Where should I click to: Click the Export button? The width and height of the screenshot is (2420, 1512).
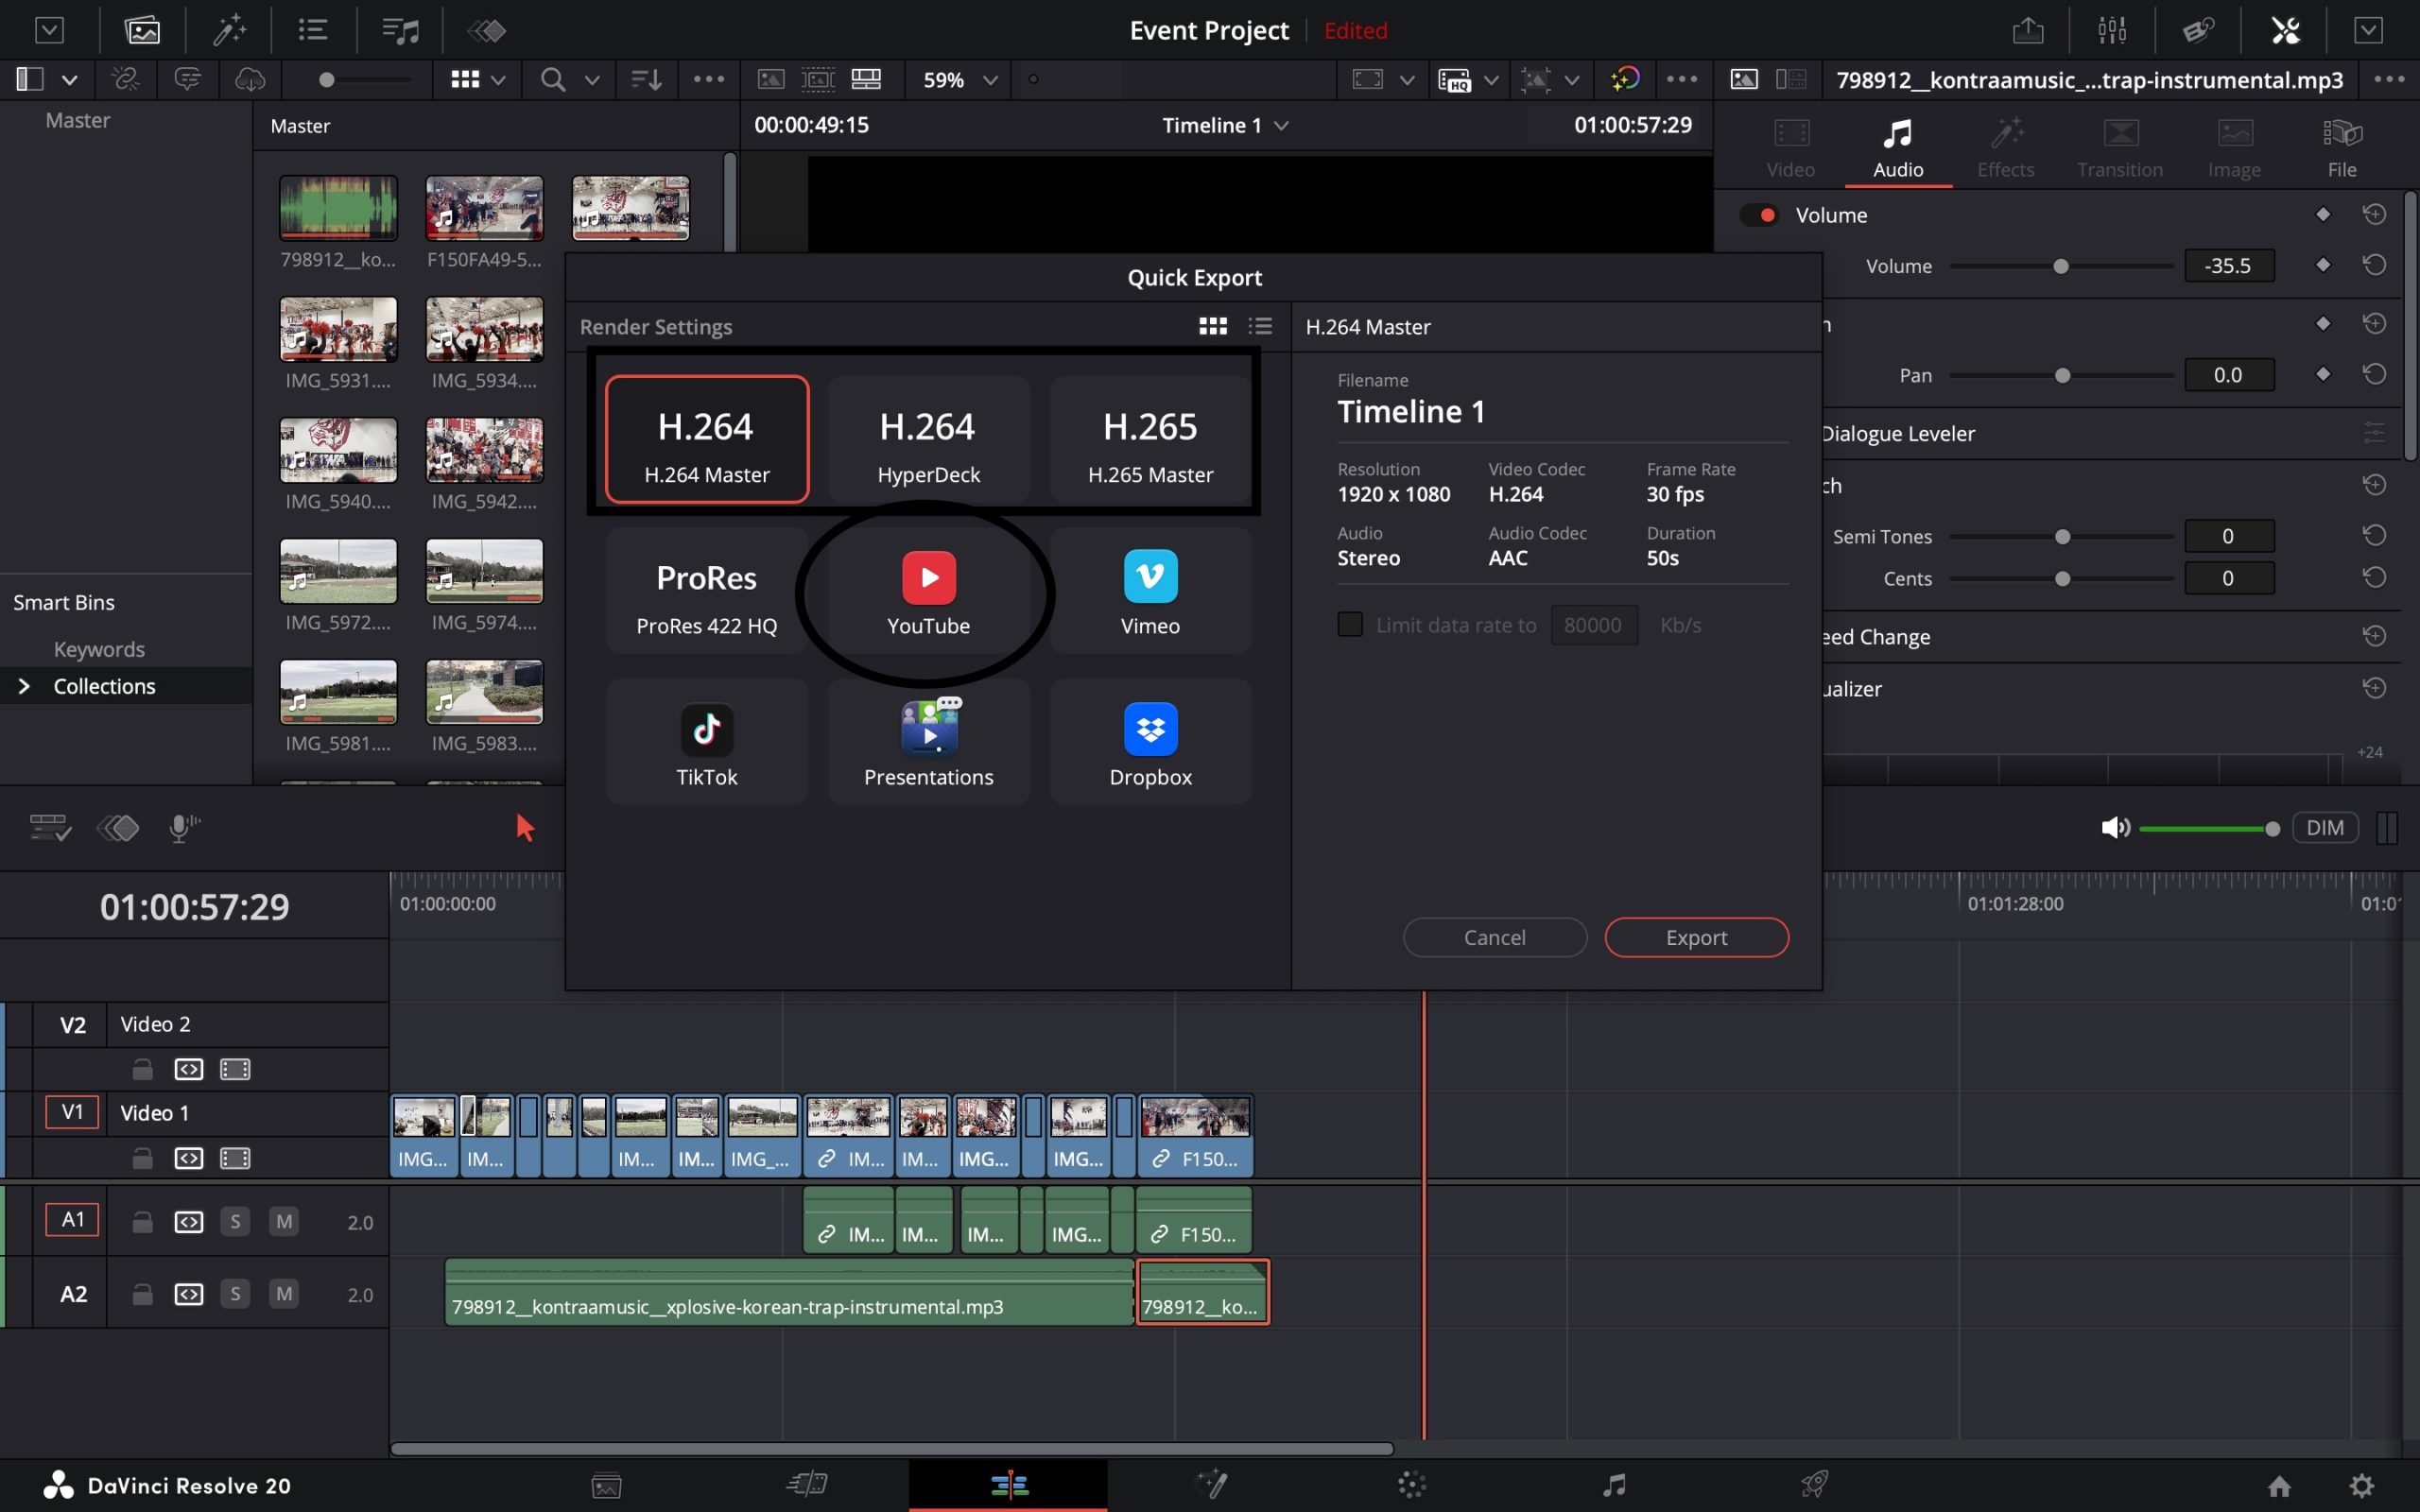click(1696, 937)
